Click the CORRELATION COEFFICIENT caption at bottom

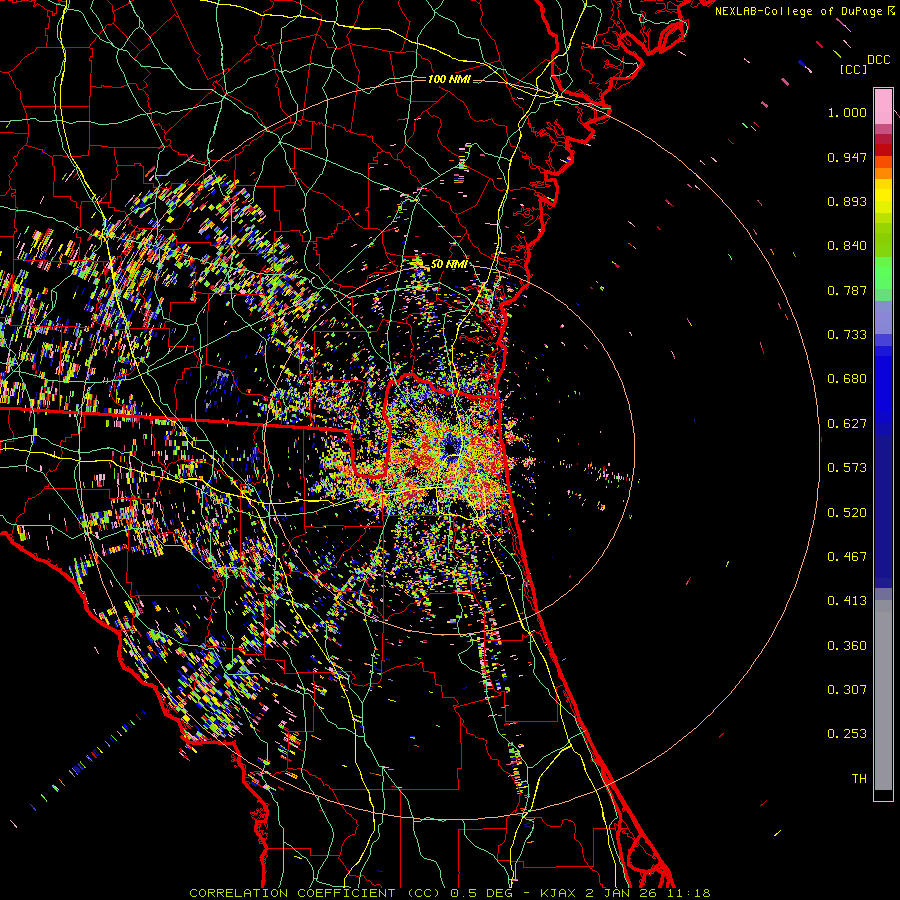pos(450,893)
